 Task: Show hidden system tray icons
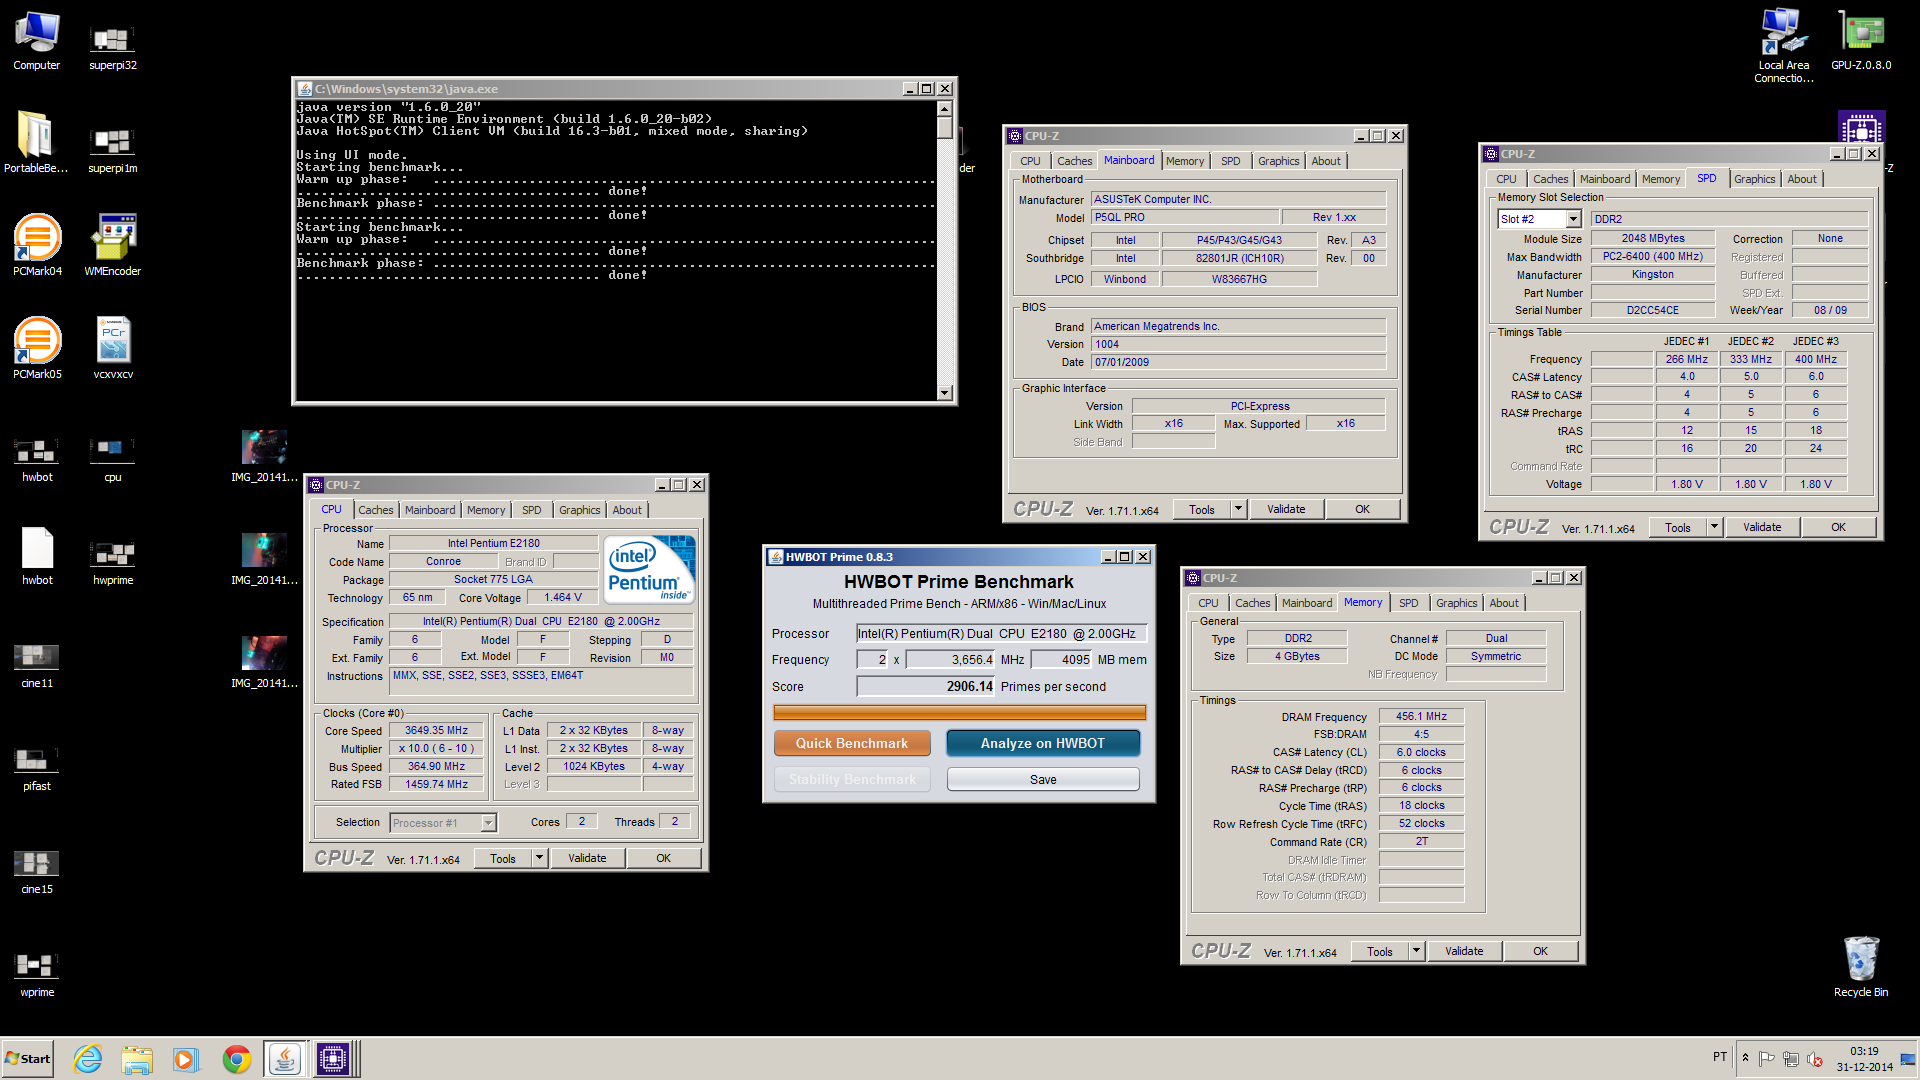click(1745, 1058)
